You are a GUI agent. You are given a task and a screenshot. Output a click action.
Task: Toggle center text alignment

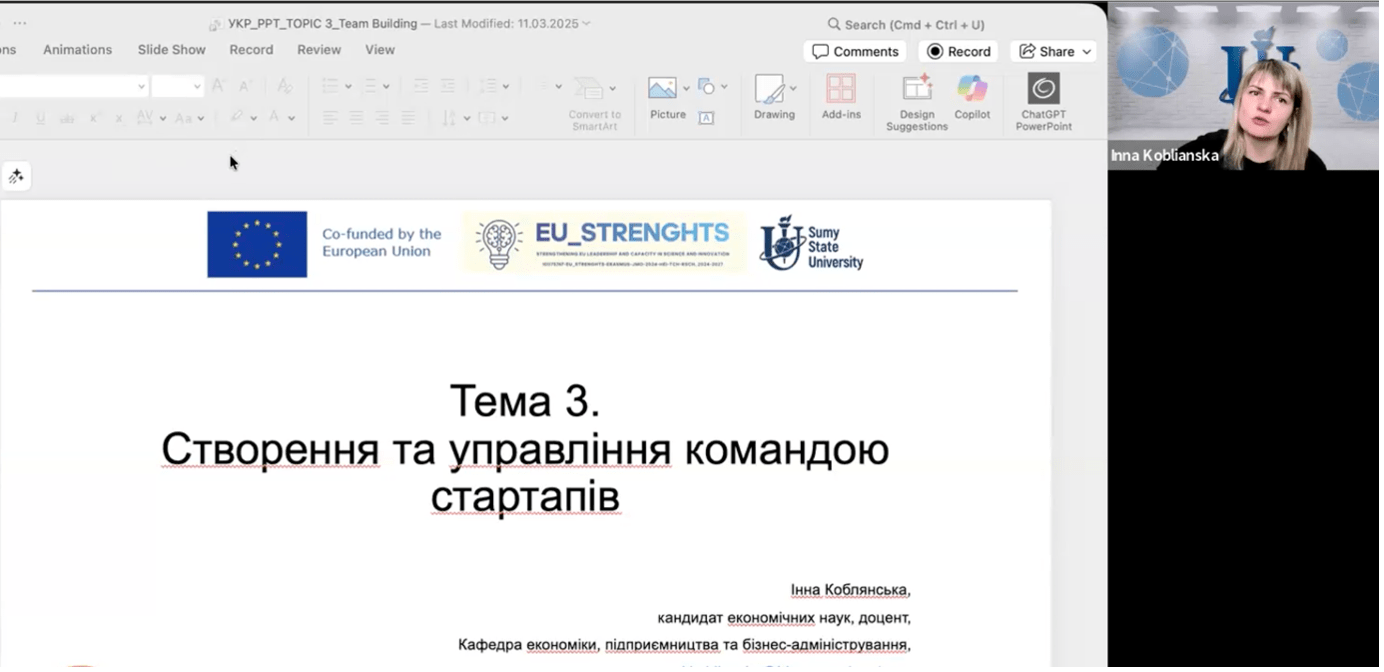point(356,118)
